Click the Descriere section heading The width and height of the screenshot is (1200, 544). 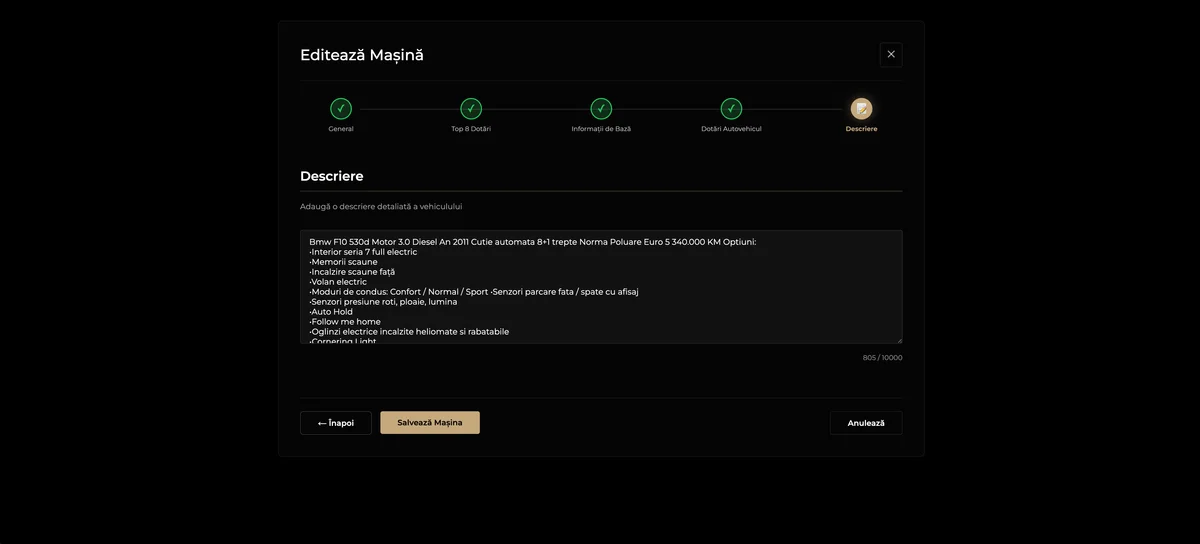click(332, 176)
